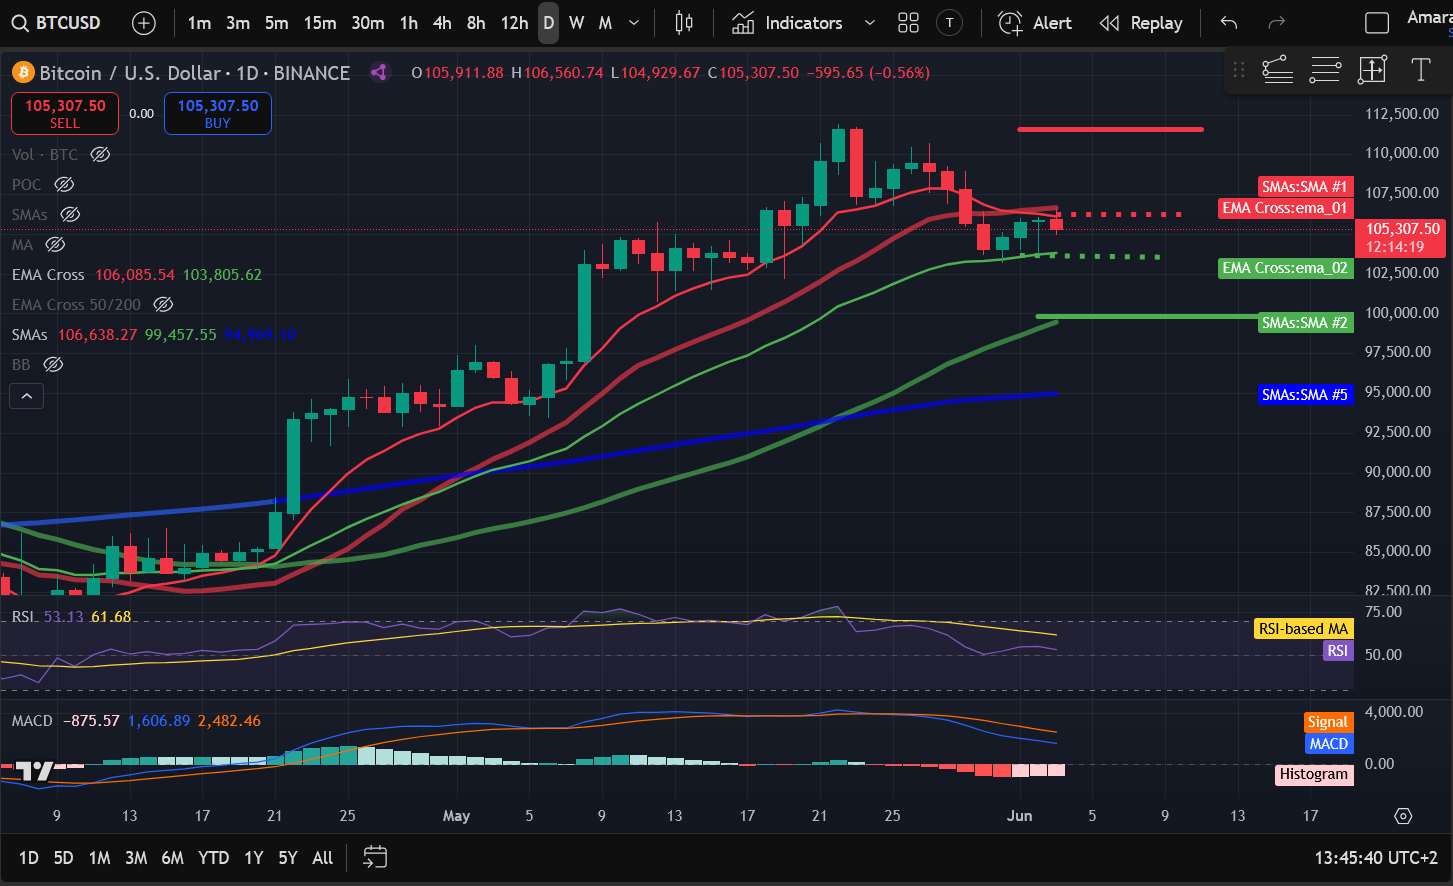Open indicator templates grid icon
This screenshot has height=886, width=1453.
click(908, 23)
